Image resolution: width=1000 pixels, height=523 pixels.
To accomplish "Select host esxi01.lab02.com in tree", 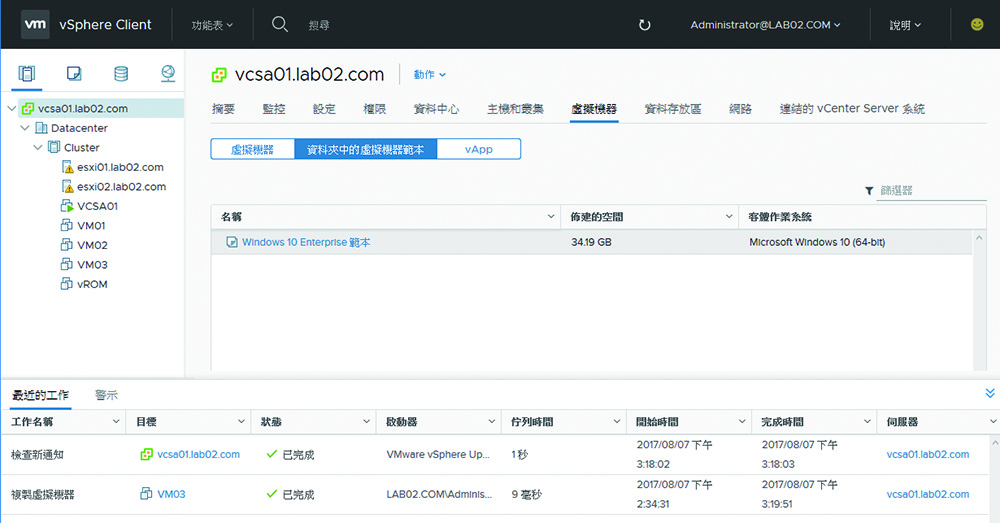I will [x=121, y=167].
